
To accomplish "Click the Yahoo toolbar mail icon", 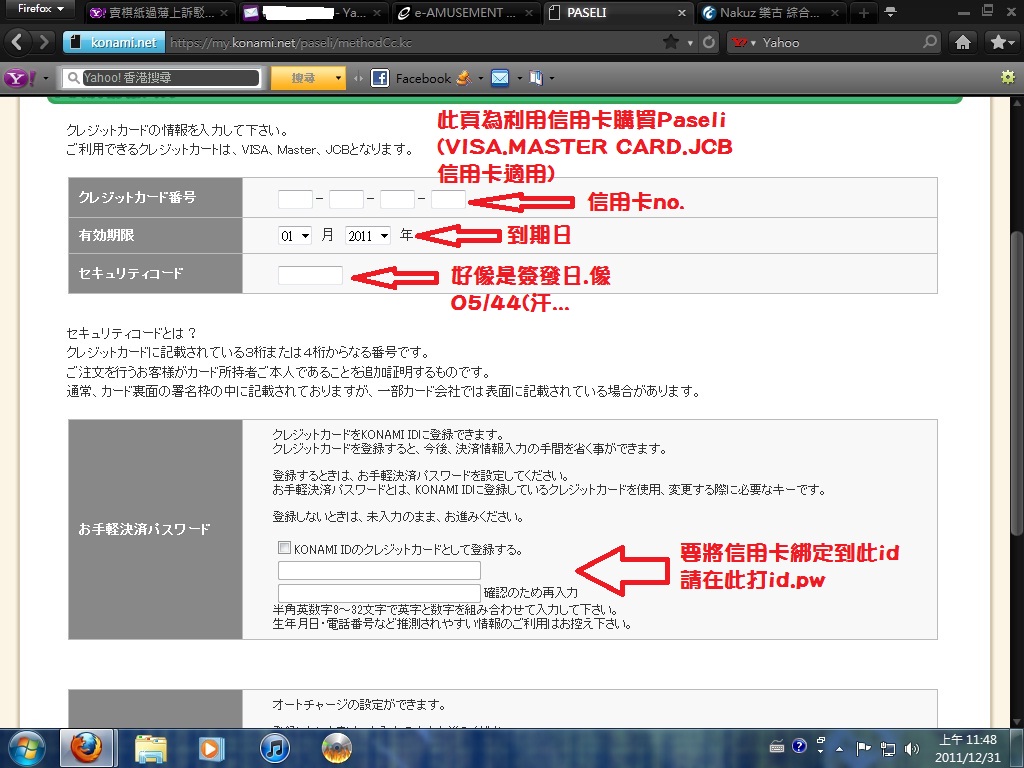I will tap(499, 78).
